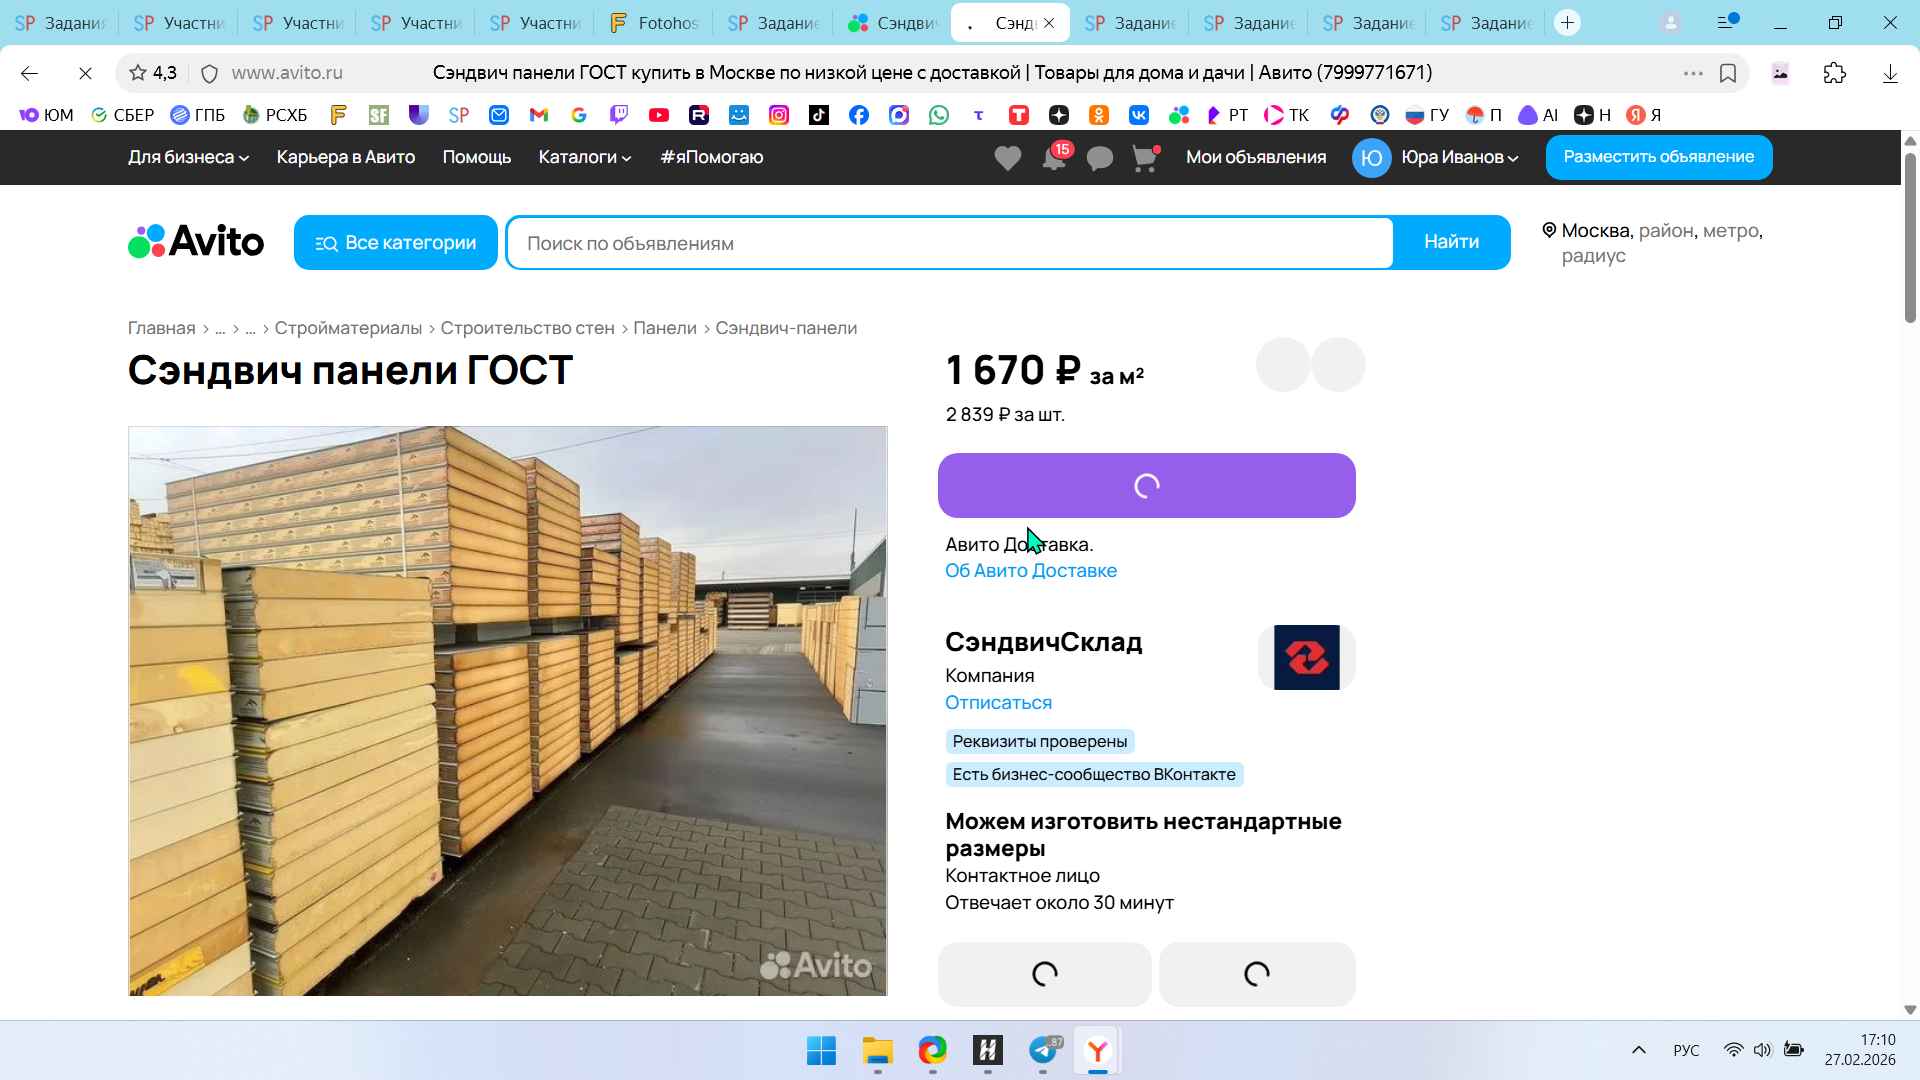
Task: Expand the Каталоги dropdown menu
Action: (x=584, y=157)
